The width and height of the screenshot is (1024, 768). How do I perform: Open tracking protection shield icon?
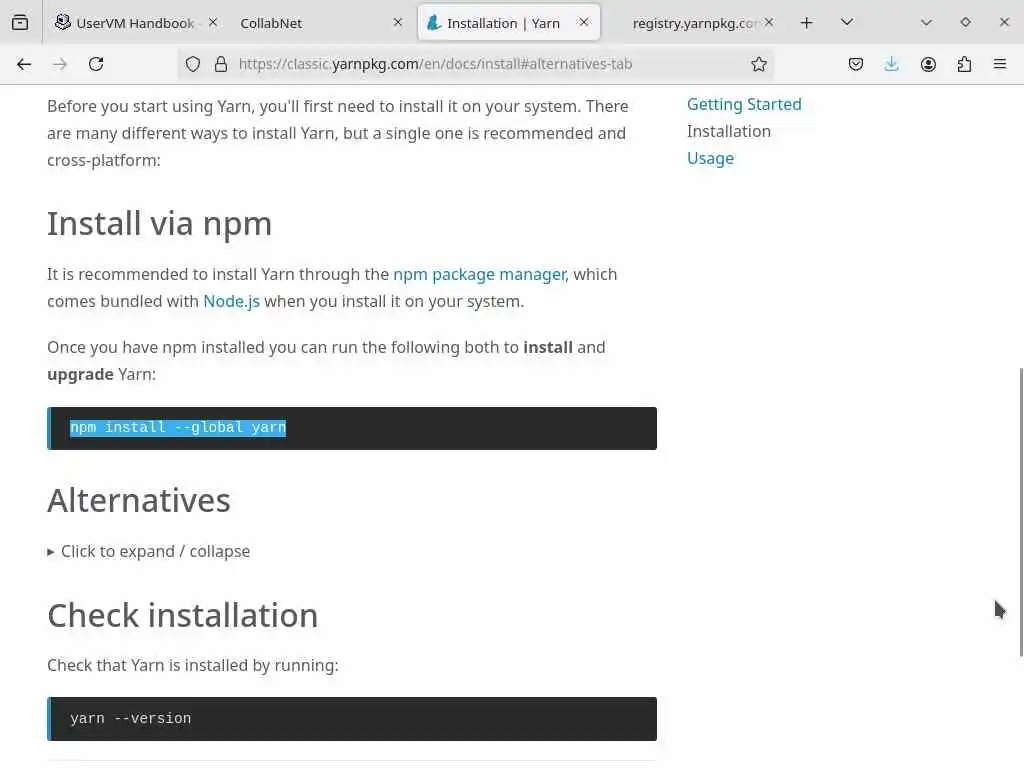pos(193,64)
